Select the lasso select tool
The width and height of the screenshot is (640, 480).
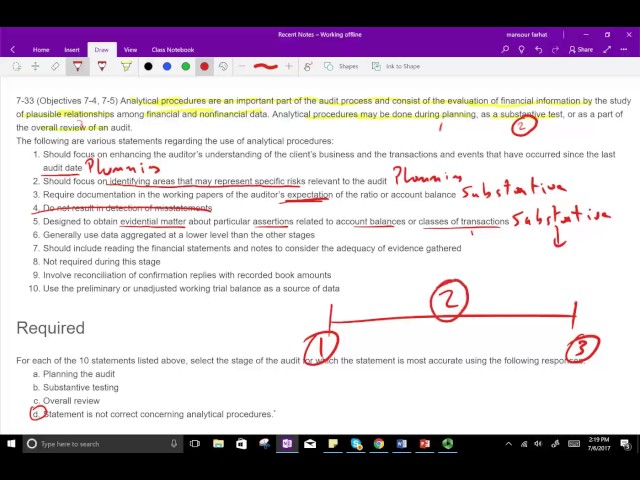pos(16,67)
